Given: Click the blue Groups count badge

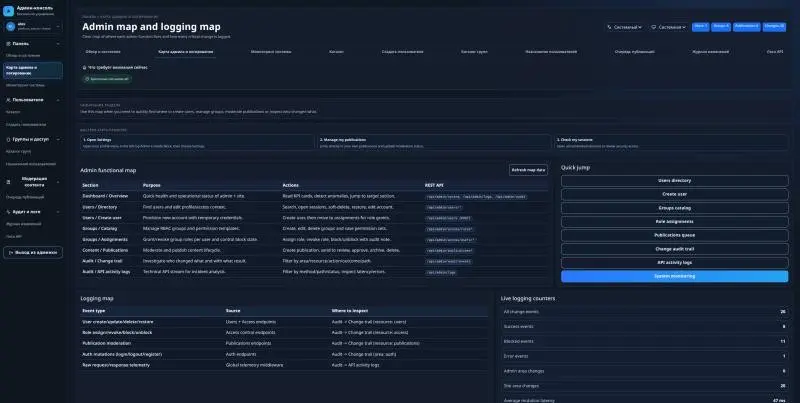Looking at the screenshot, I should pos(720,27).
